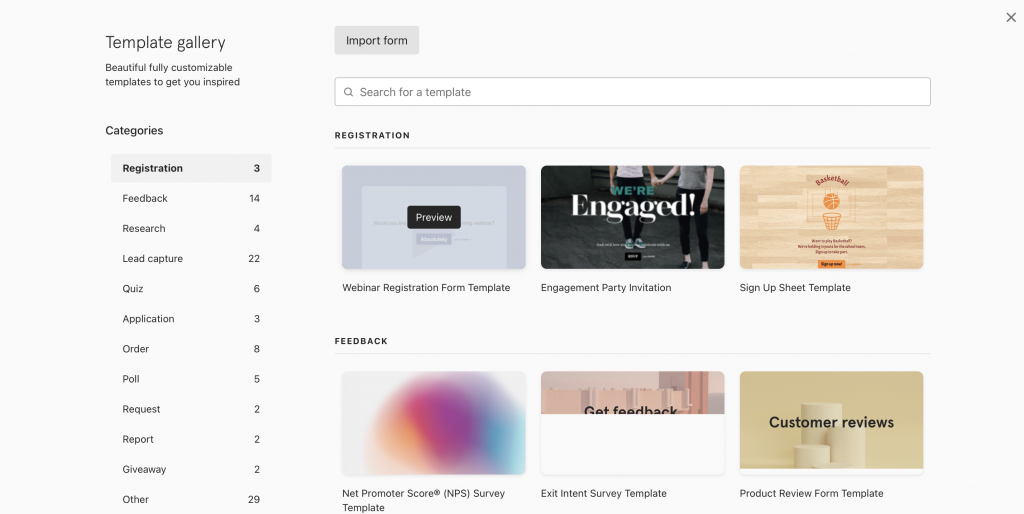The width and height of the screenshot is (1024, 514).
Task: Type in Search for a template field
Action: (x=640, y=92)
